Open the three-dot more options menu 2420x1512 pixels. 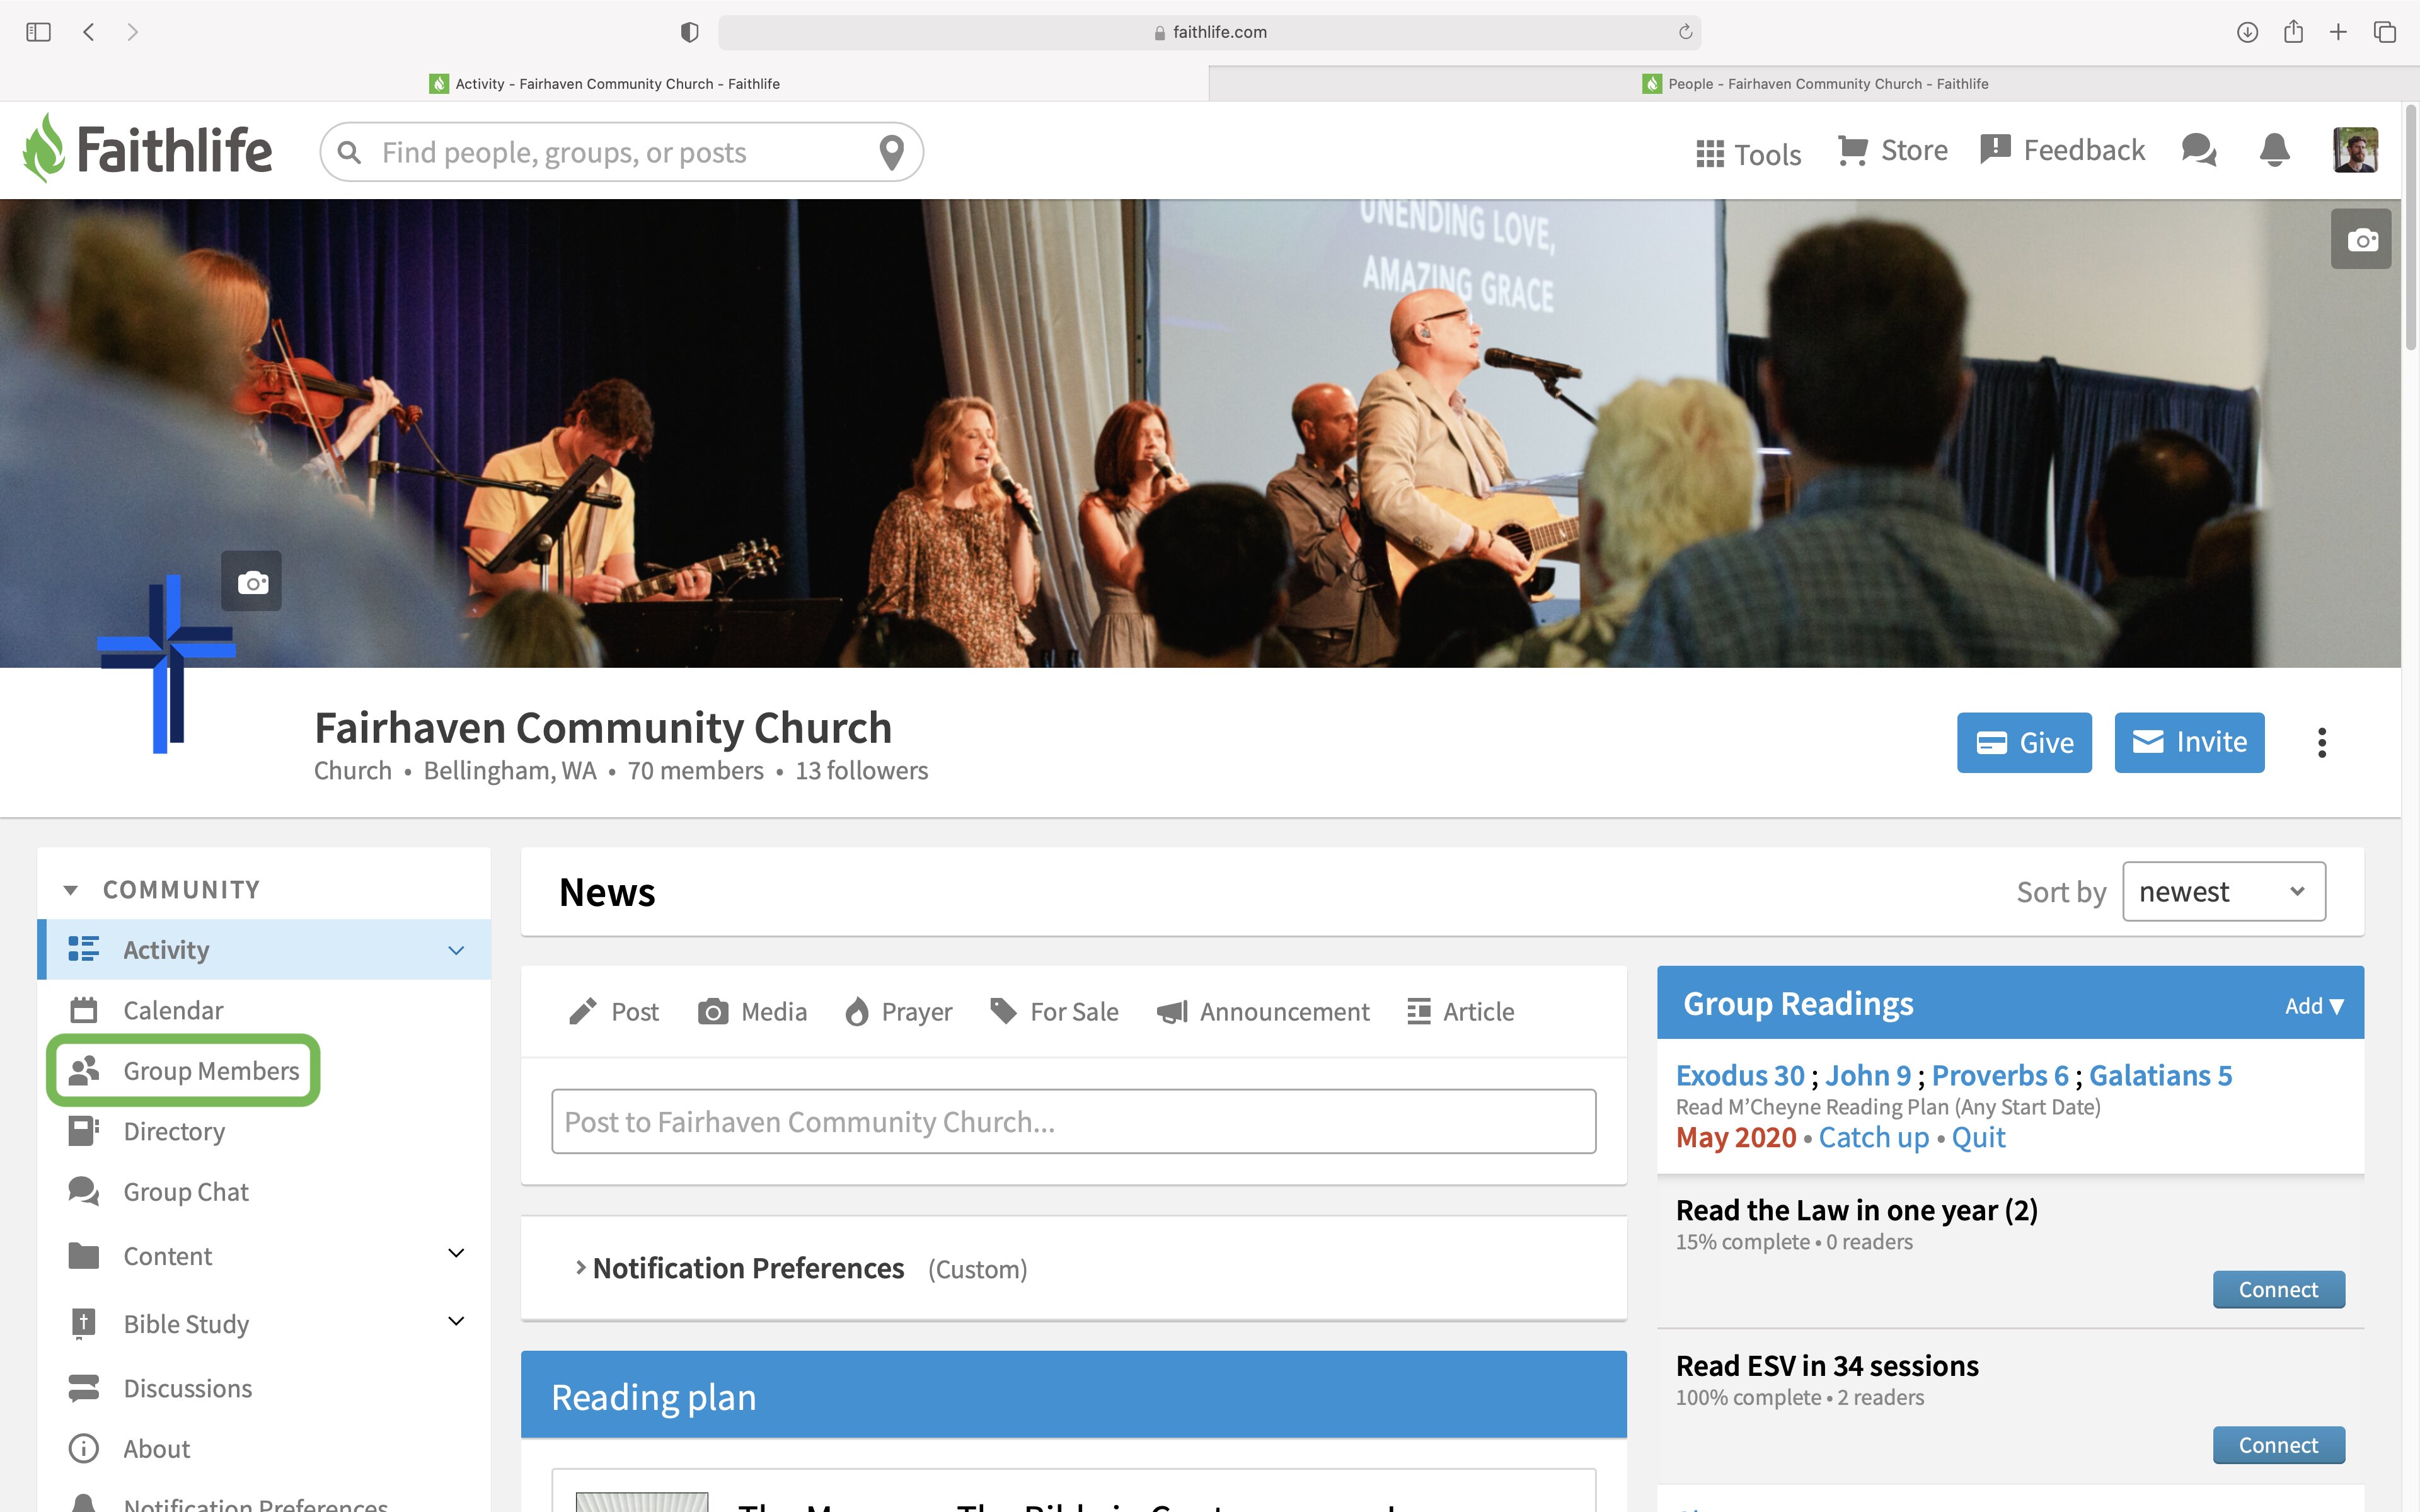click(2322, 743)
